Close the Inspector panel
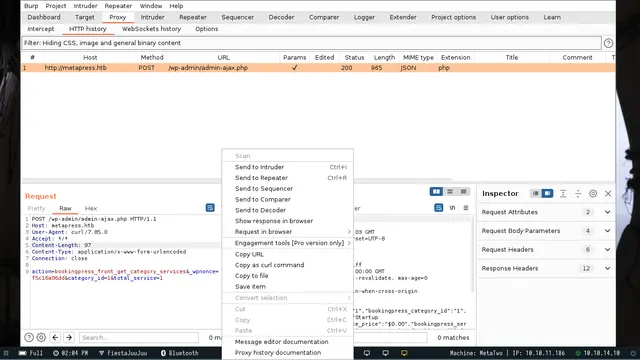Image resolution: width=640 pixels, height=360 pixels. [608, 193]
